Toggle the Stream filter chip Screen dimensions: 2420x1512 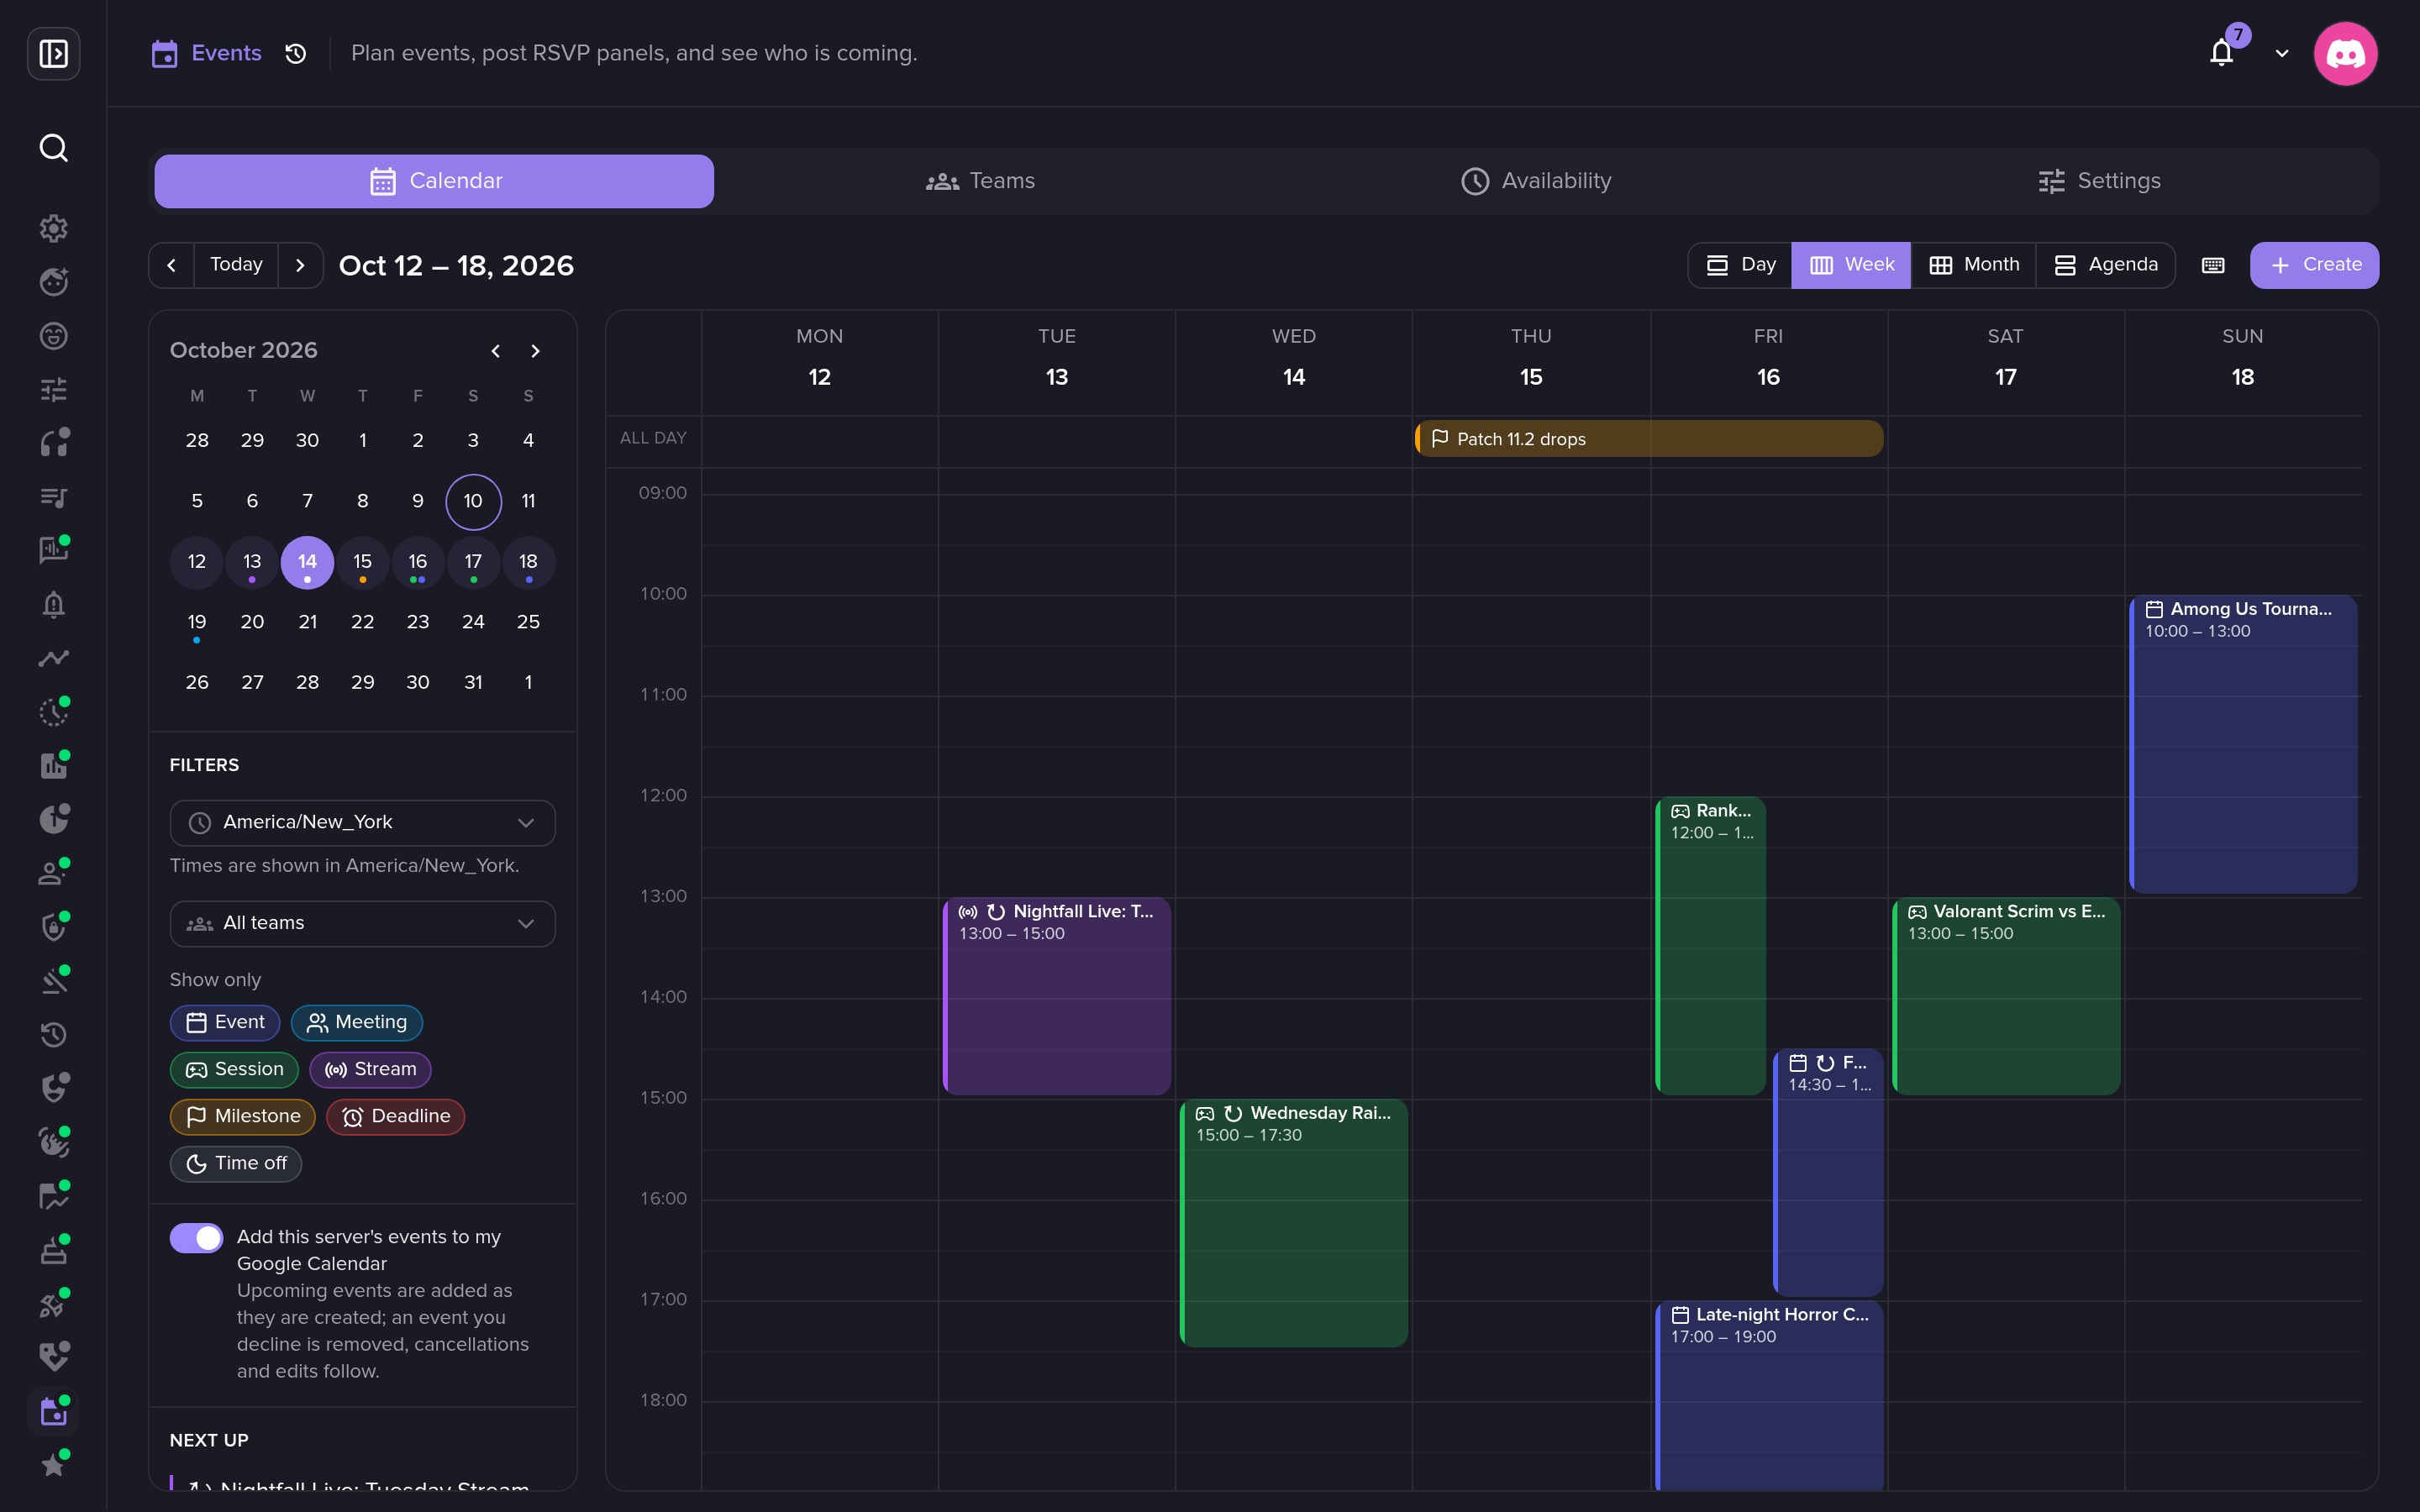[370, 1069]
